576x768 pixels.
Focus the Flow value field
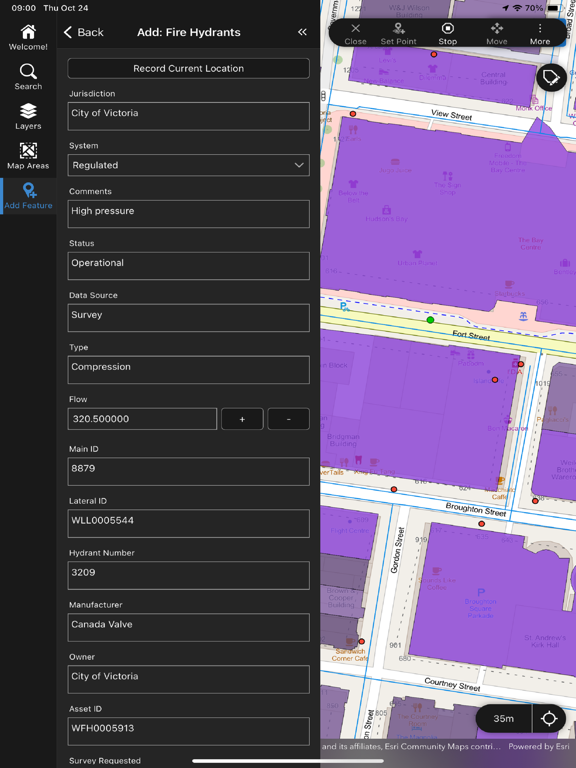142,419
